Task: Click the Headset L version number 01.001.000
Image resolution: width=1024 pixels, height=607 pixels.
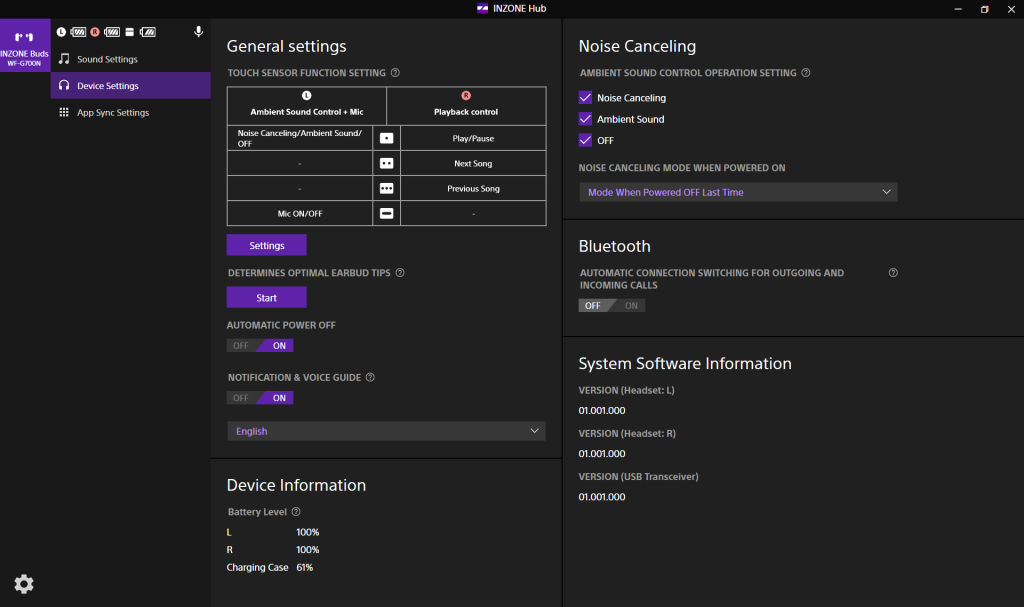Action: pyautogui.click(x=601, y=410)
